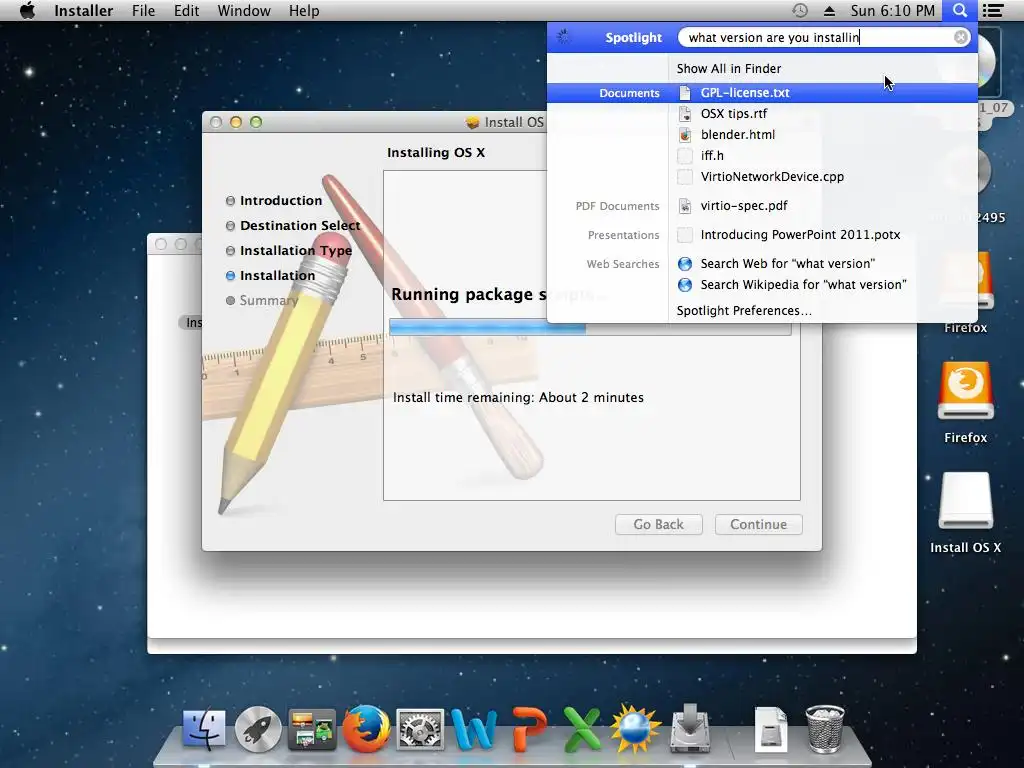Open the Trash in the Dock
This screenshot has width=1024, height=768.
tap(825, 729)
